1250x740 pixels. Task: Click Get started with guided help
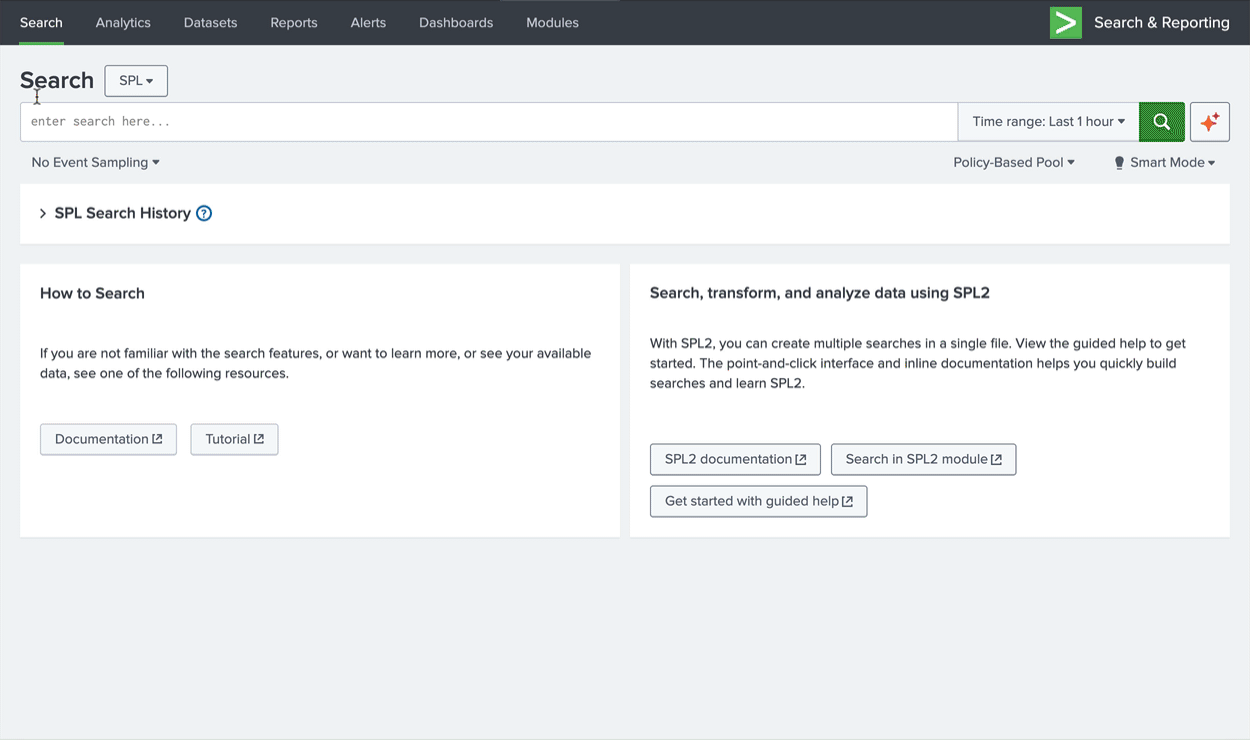click(x=758, y=501)
